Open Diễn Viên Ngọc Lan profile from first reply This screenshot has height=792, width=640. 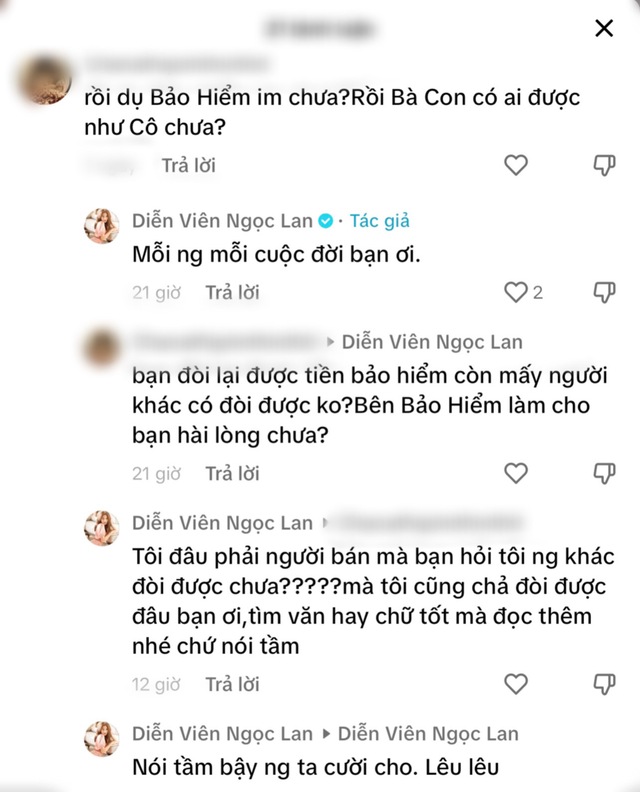[x=222, y=221]
